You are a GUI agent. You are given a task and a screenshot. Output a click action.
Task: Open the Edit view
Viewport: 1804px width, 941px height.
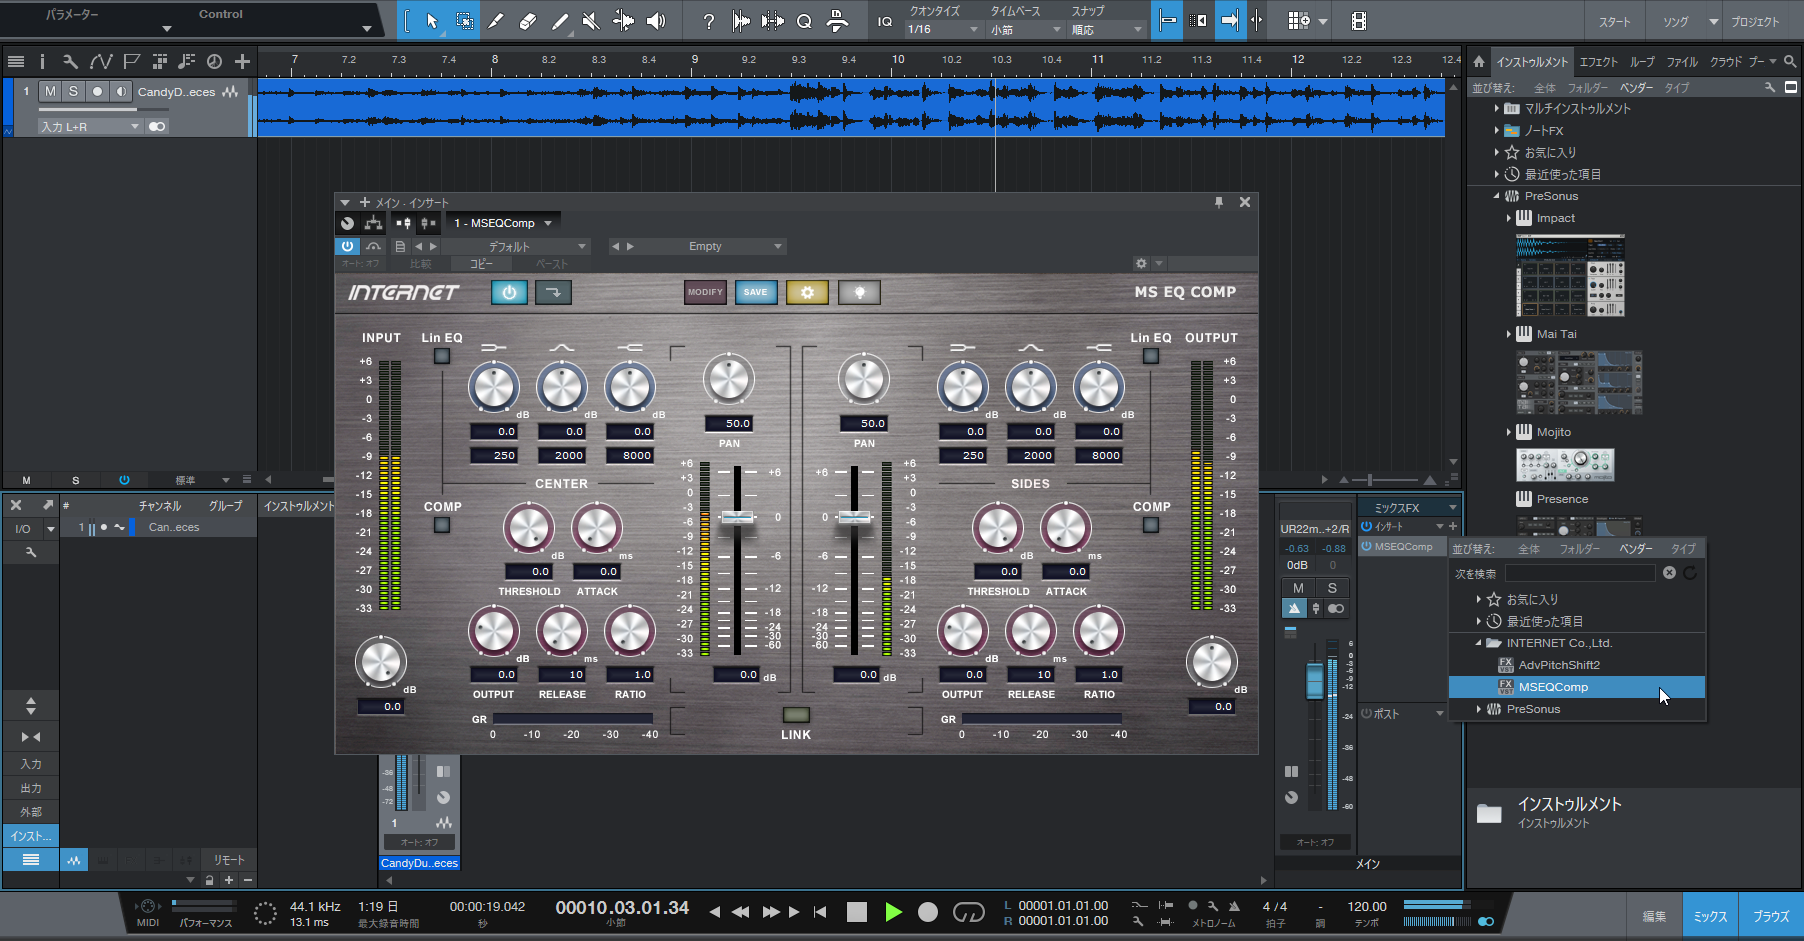tap(1654, 916)
